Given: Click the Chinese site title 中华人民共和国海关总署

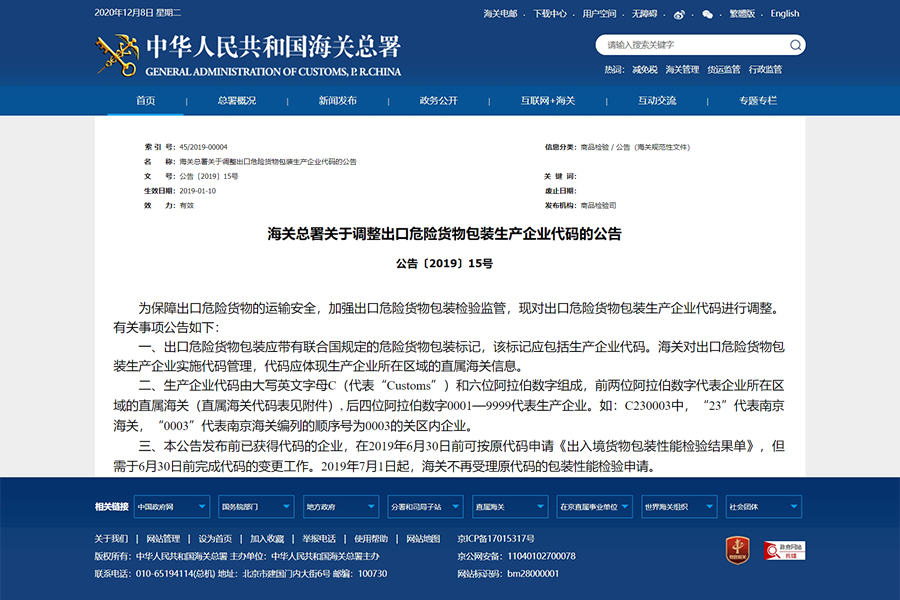Looking at the screenshot, I should 273,47.
